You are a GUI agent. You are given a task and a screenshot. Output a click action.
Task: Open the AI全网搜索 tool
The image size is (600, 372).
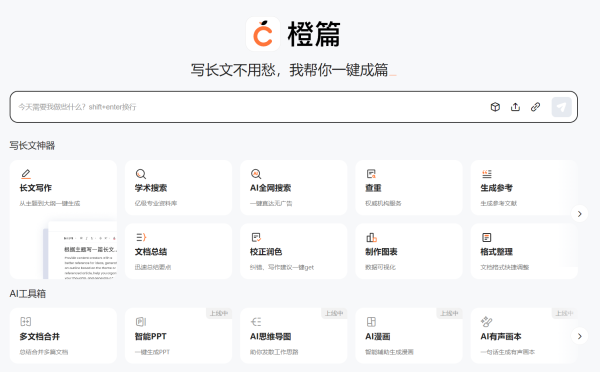(293, 188)
